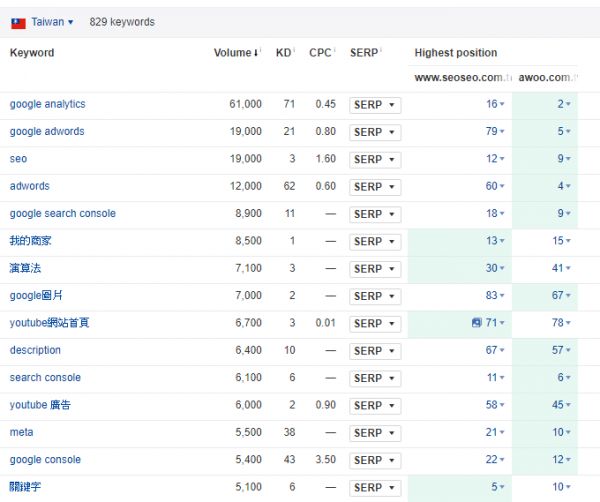This screenshot has height=502, width=600.
Task: Open the 'search console' keyword link
Action: pos(45,377)
